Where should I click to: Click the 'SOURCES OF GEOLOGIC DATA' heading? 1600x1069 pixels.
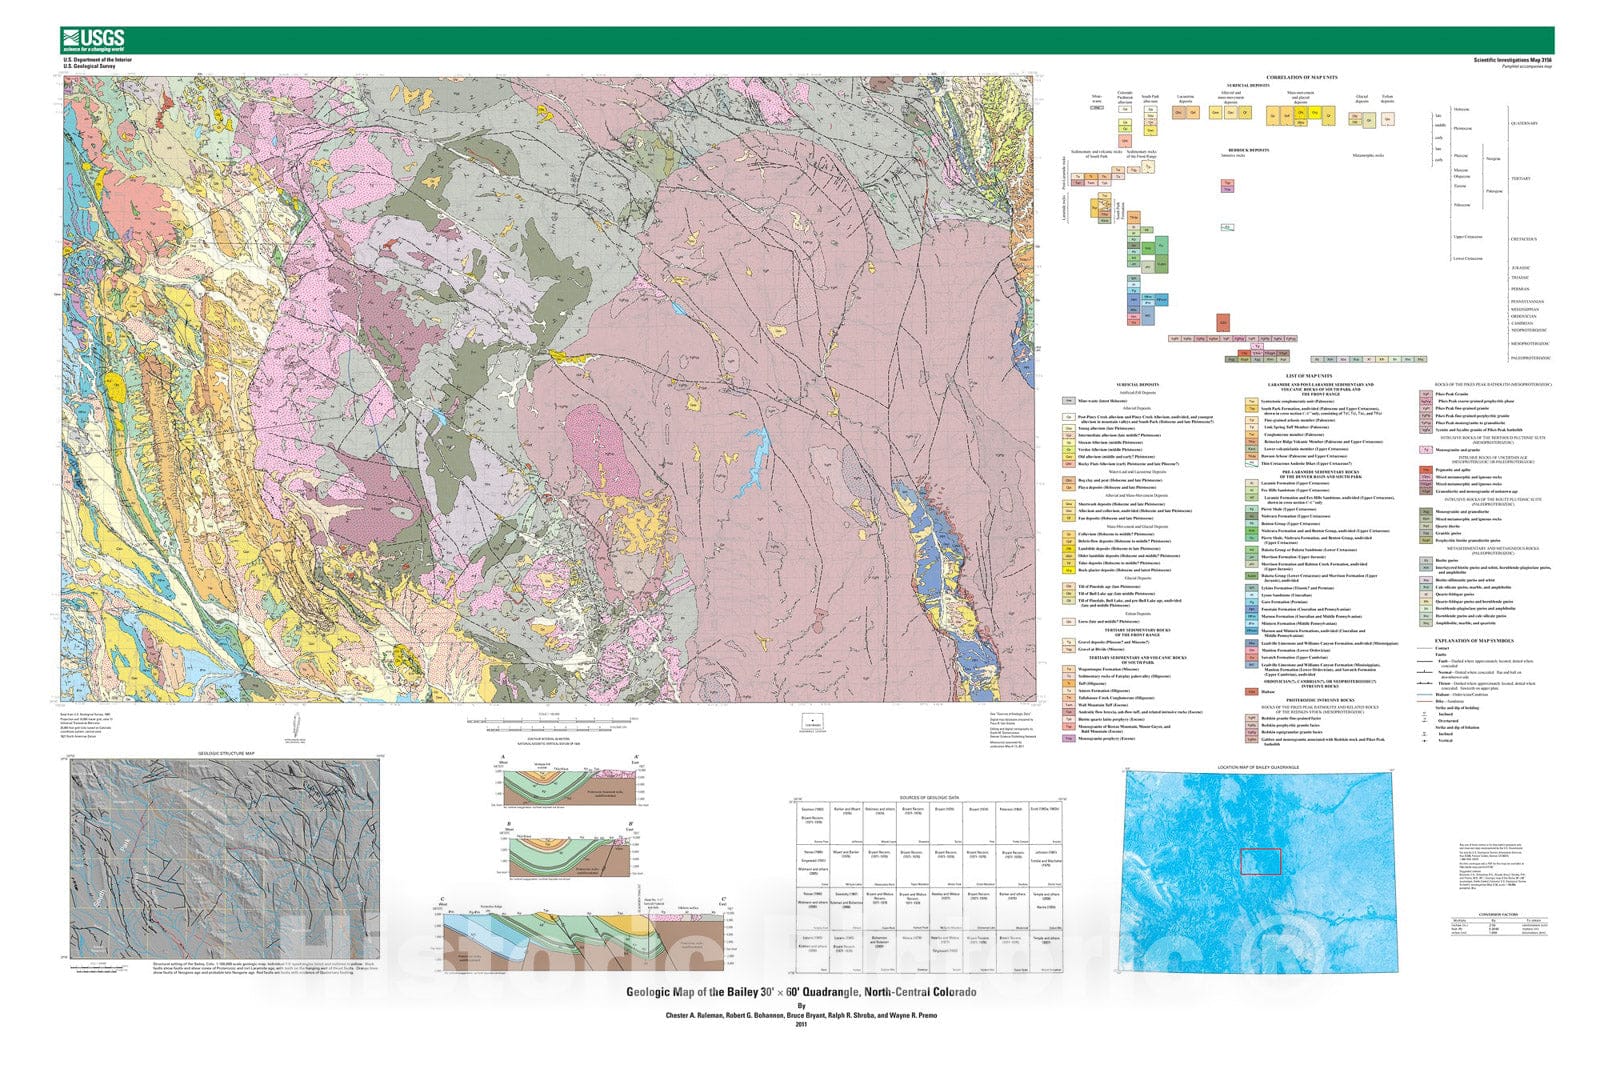929,797
